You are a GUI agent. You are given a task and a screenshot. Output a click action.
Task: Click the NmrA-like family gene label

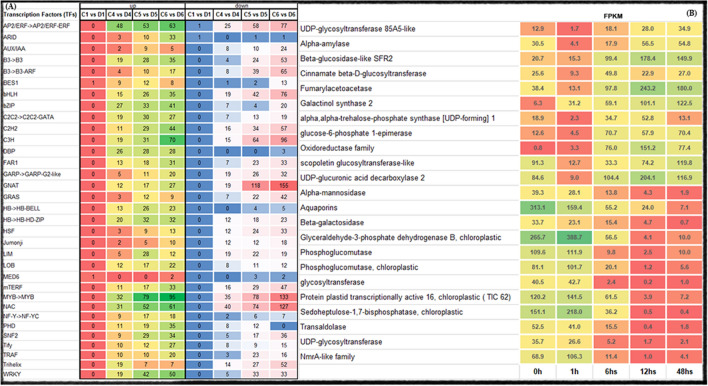point(327,357)
